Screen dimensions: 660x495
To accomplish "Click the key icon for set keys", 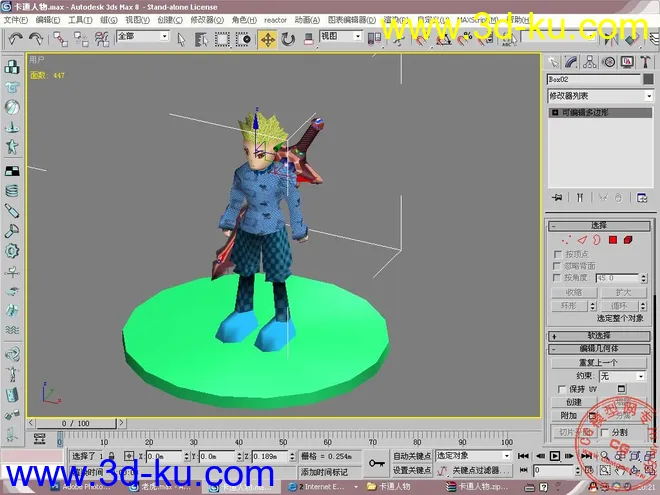I will tap(377, 462).
